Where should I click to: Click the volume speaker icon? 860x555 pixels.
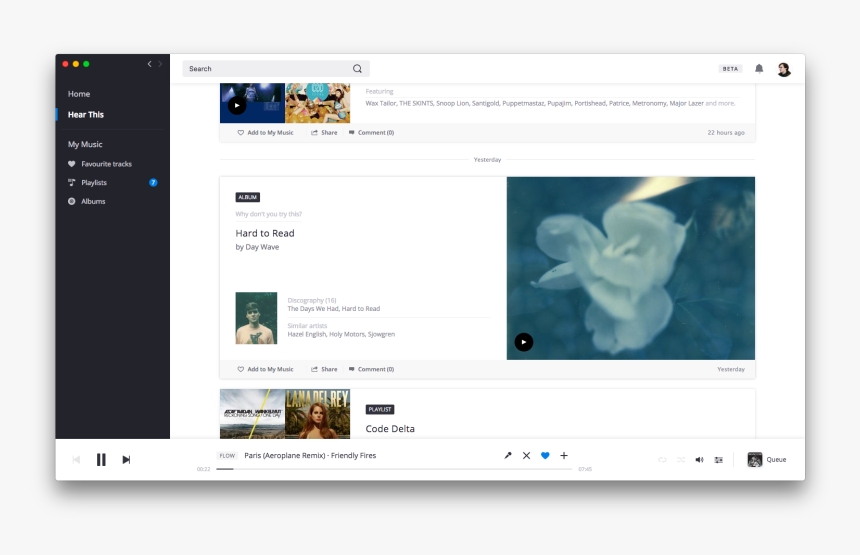(699, 460)
